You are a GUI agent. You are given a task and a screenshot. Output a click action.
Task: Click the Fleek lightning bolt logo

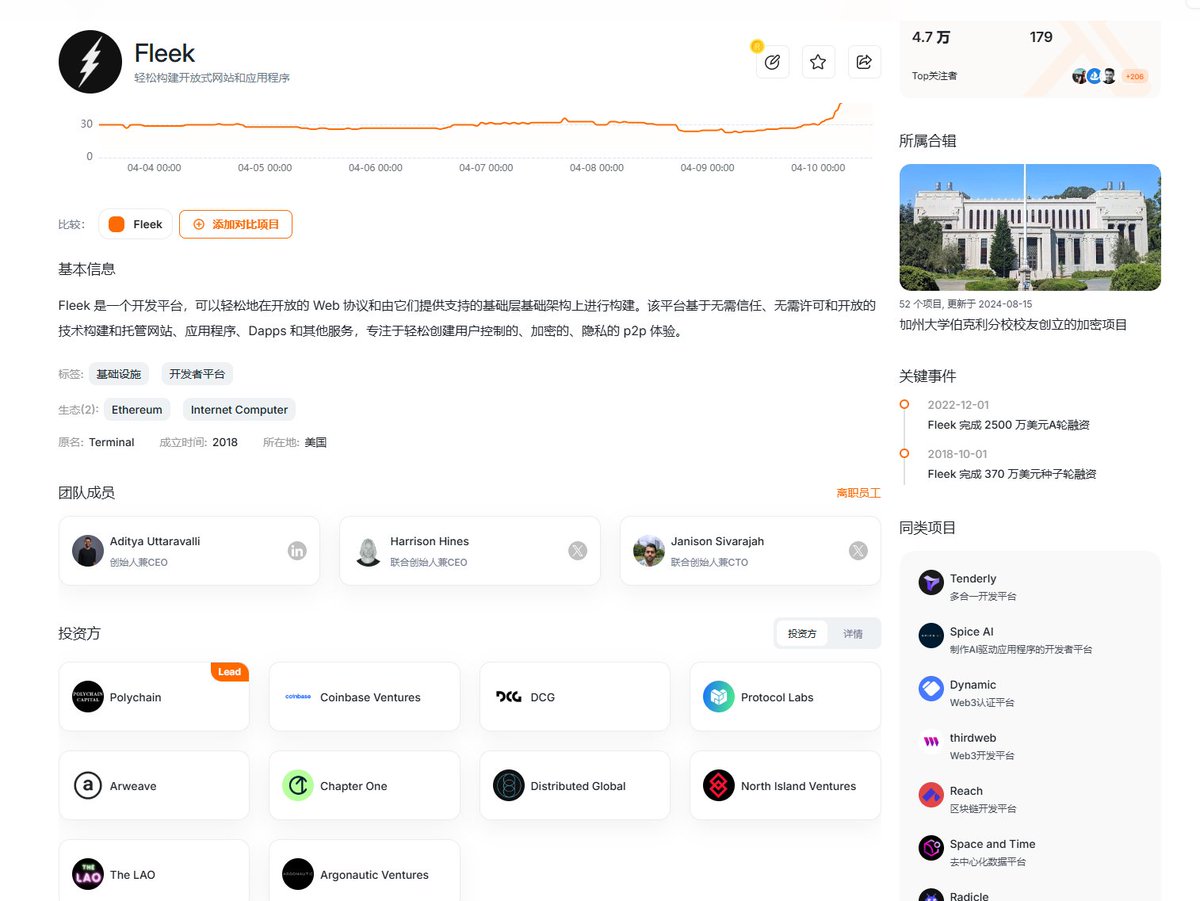coord(90,62)
